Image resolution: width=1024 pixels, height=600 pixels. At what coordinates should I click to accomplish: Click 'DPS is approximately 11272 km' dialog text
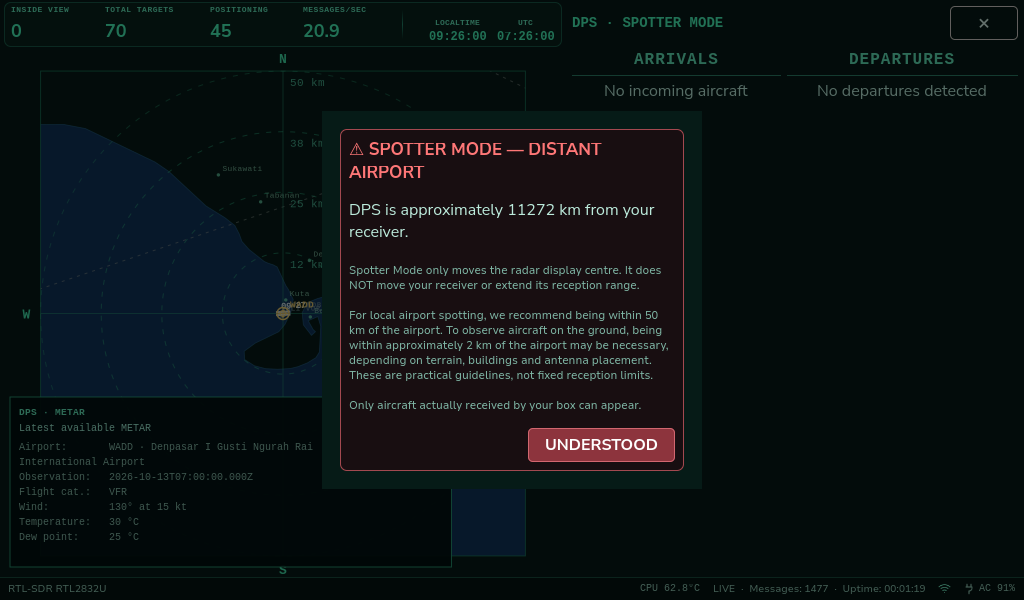coord(465,210)
